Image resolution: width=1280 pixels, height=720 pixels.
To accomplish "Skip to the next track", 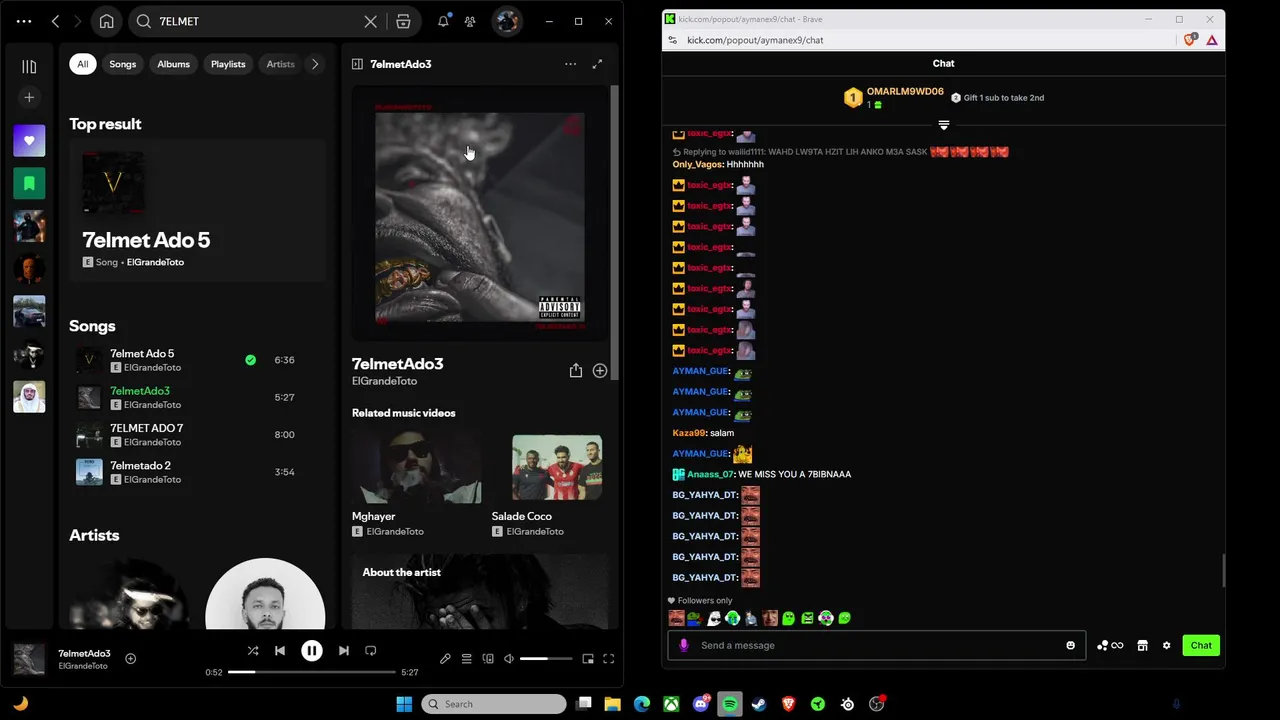I will [344, 651].
